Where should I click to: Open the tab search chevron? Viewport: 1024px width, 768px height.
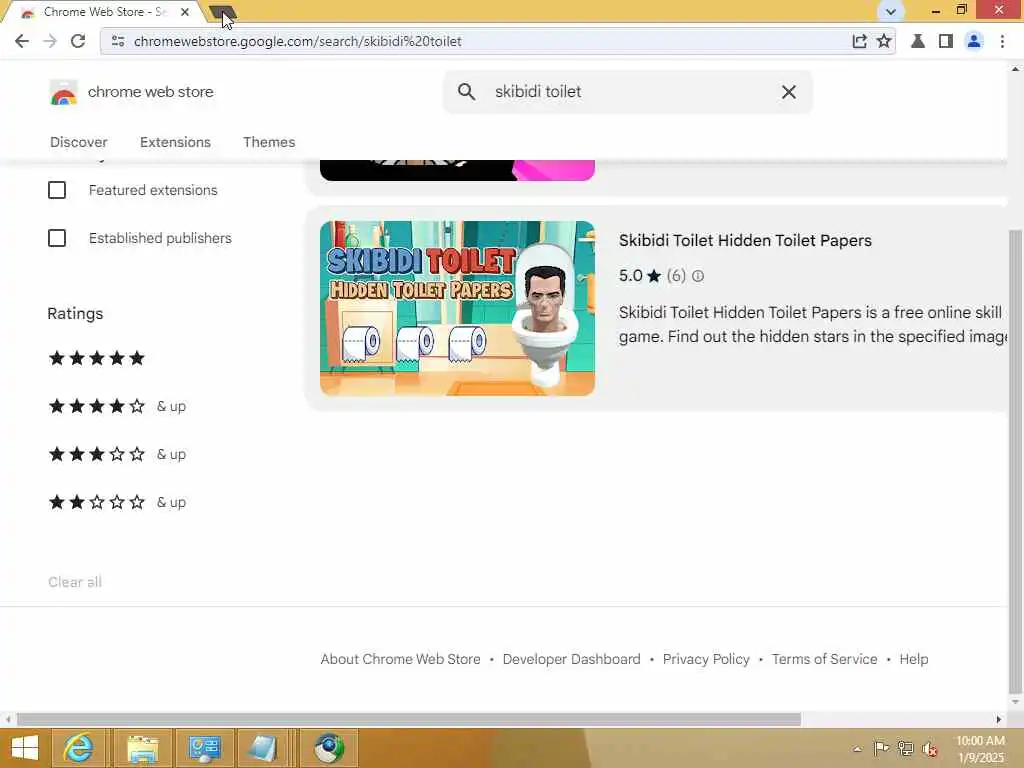[890, 11]
